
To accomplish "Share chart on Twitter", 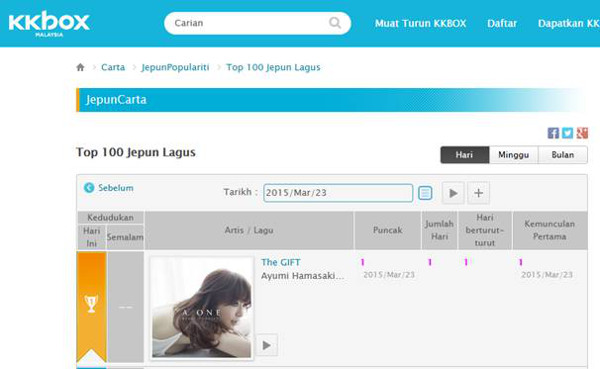I will point(567,133).
